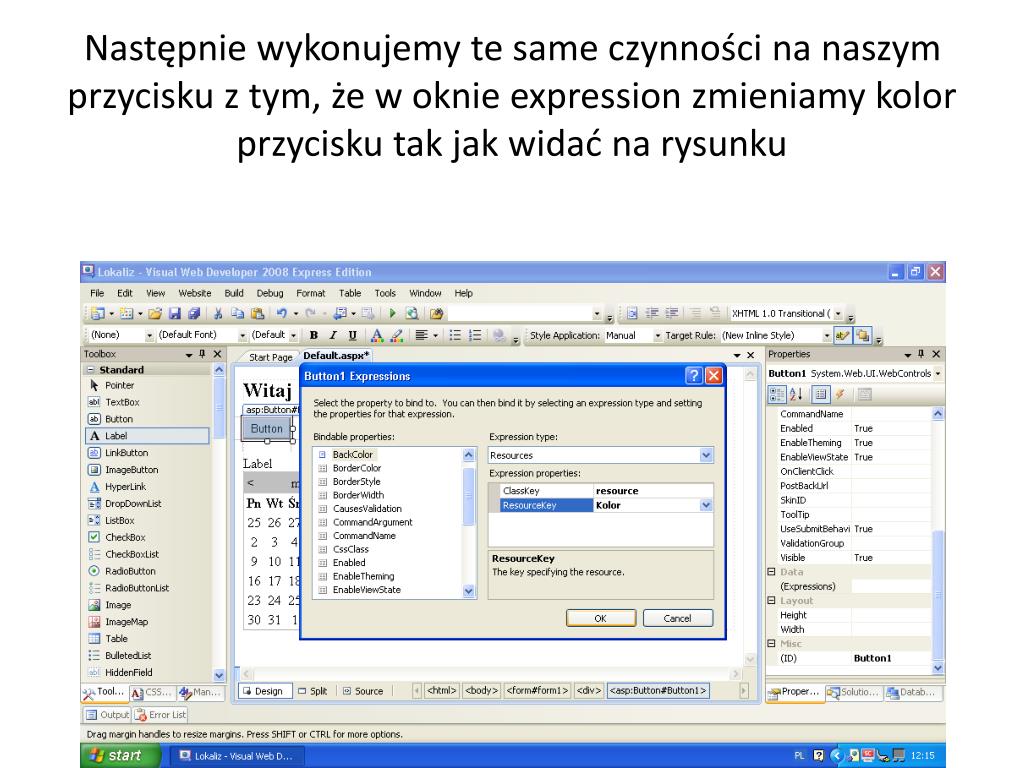Sort properties alphabetically
This screenshot has width=1024, height=768.
click(x=796, y=394)
